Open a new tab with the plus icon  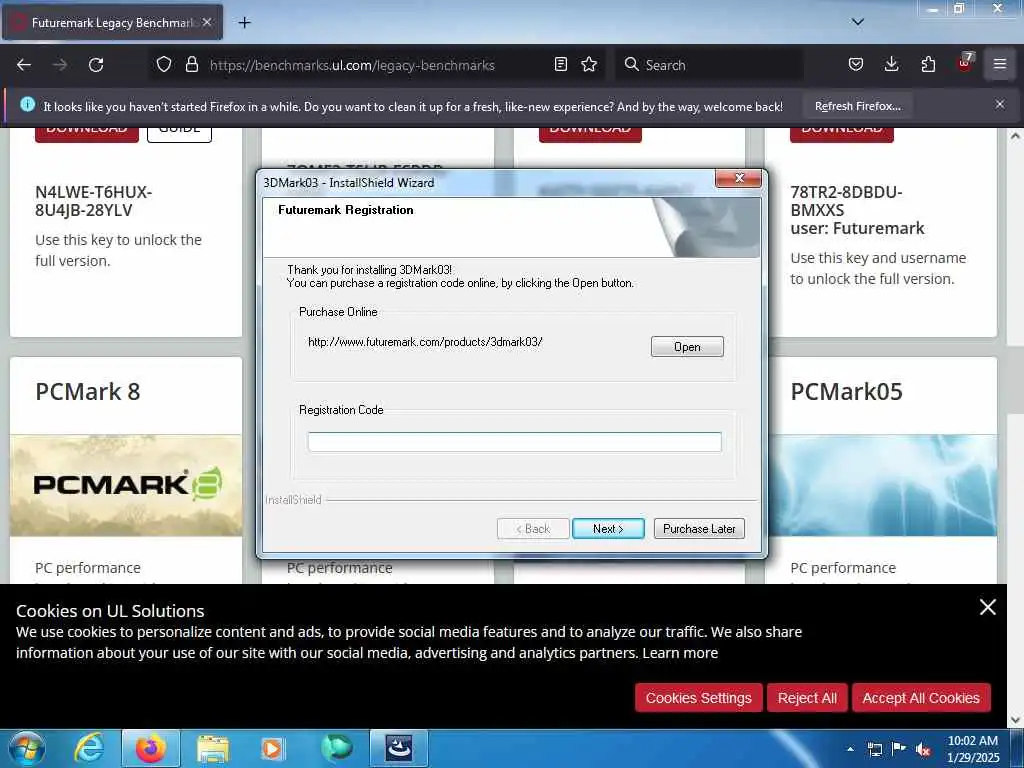point(244,23)
